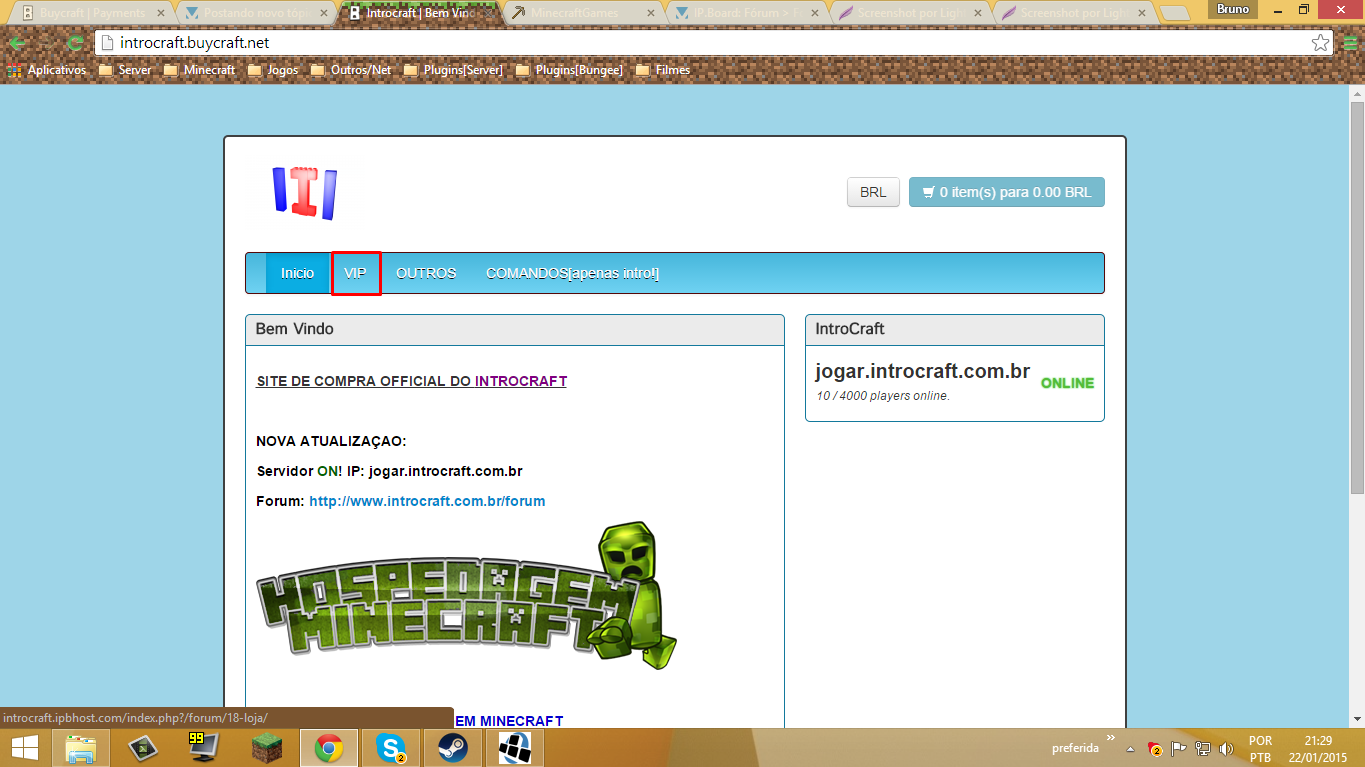The image size is (1365, 767).
Task: Open the Chrome menu hamburger icon
Action: 1351,43
